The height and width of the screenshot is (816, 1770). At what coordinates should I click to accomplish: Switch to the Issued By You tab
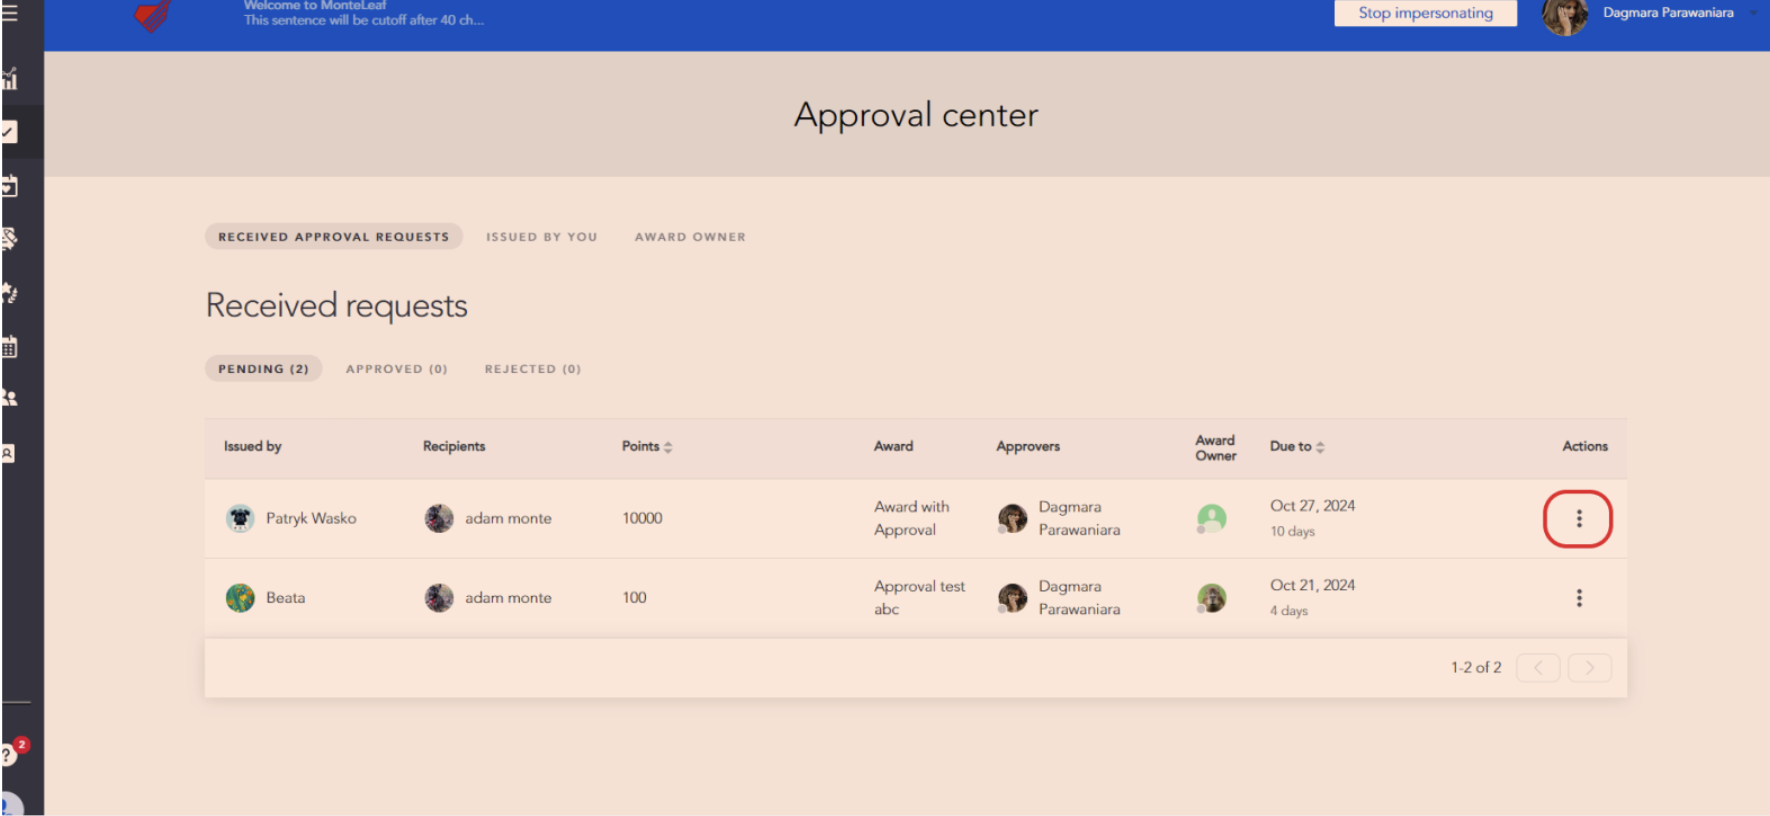pos(541,237)
